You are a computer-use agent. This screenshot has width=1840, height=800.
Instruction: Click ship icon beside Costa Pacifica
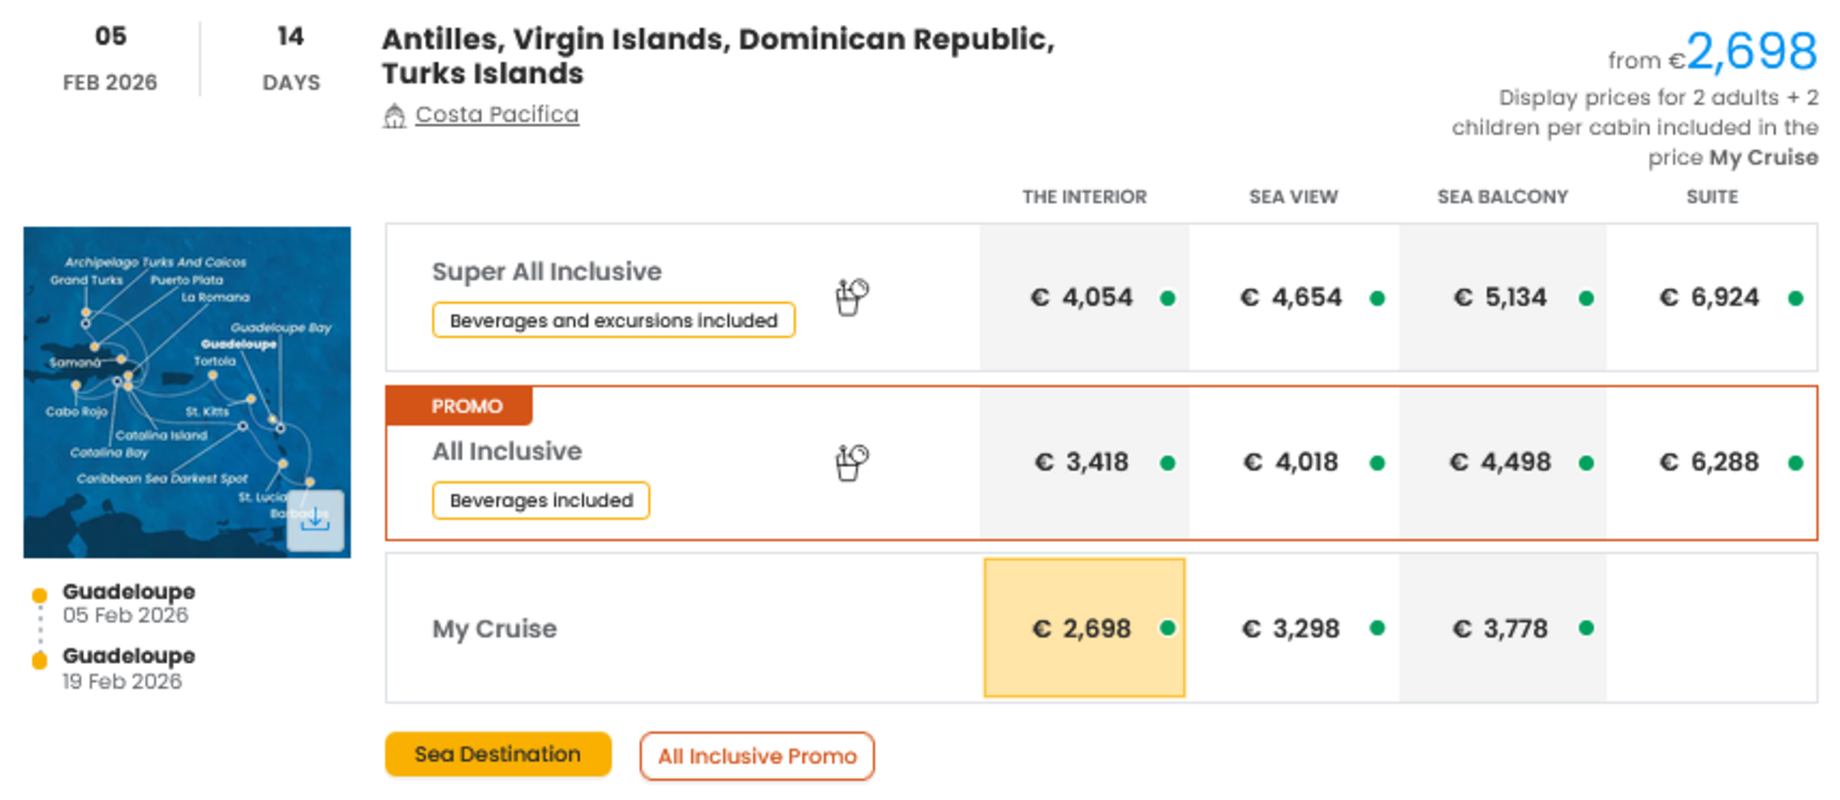395,116
